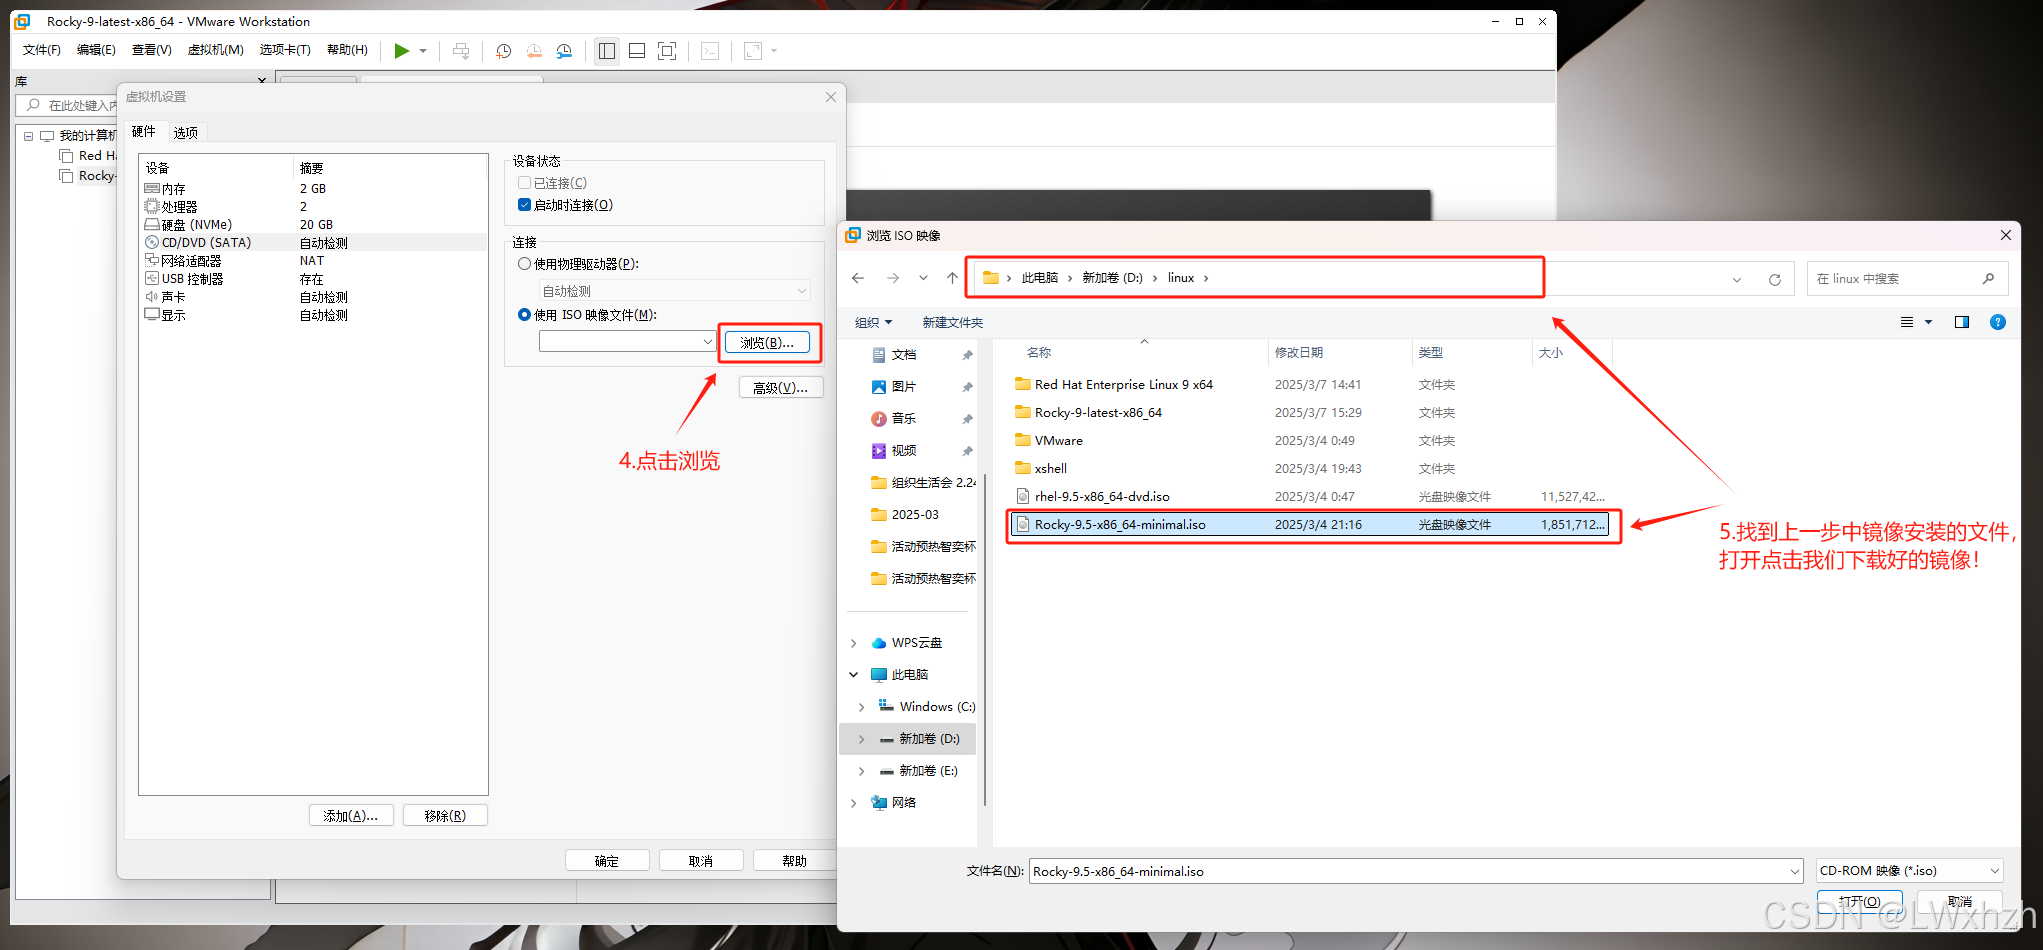Screen dimensions: 2043x950
Task: Take a snapshot using the clock-plus icon
Action: [x=504, y=51]
